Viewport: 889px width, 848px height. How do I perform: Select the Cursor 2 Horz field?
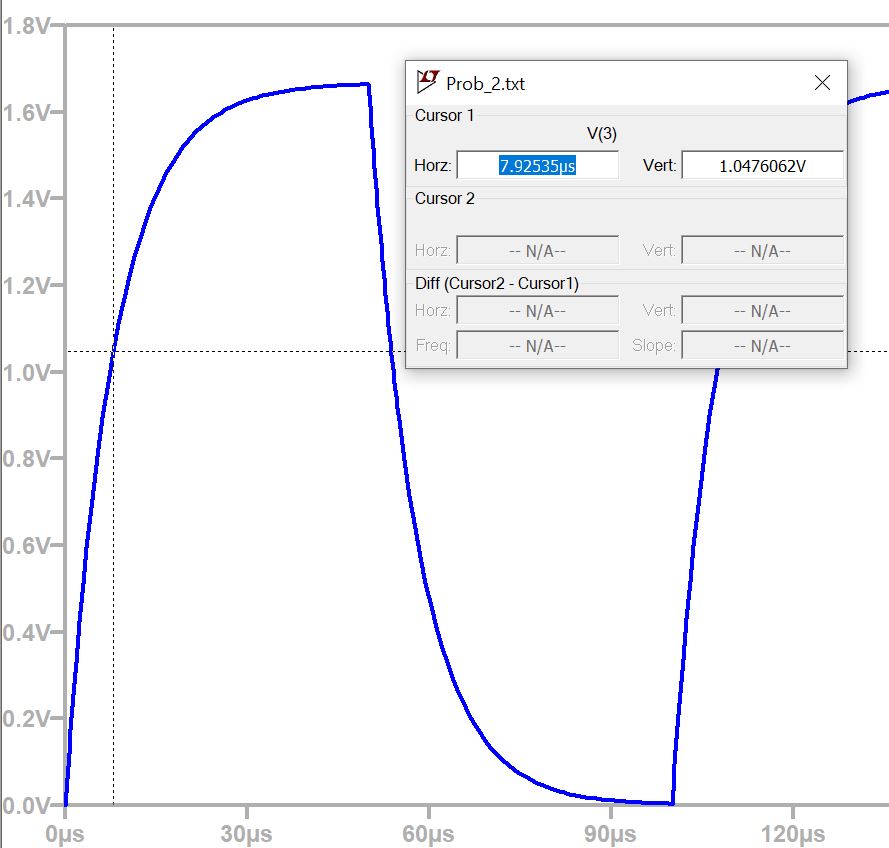[x=538, y=250]
